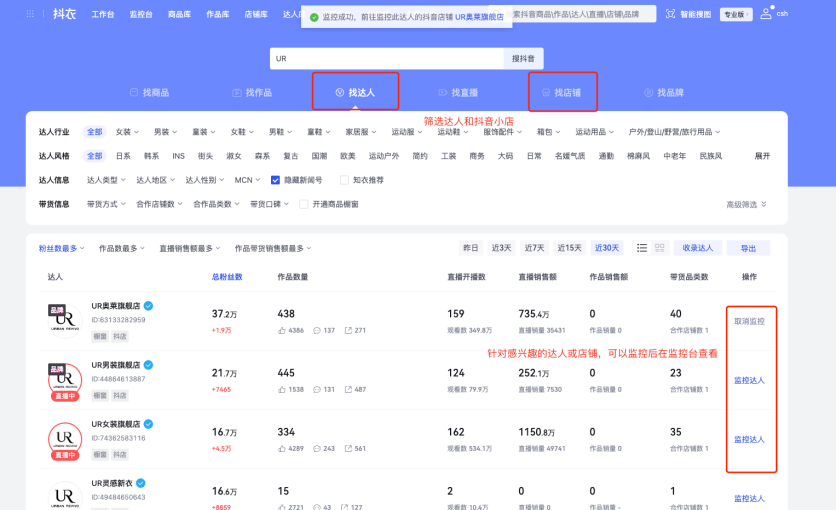The width and height of the screenshot is (836, 510).
Task: Select 韩系 style filter
Action: 151,156
